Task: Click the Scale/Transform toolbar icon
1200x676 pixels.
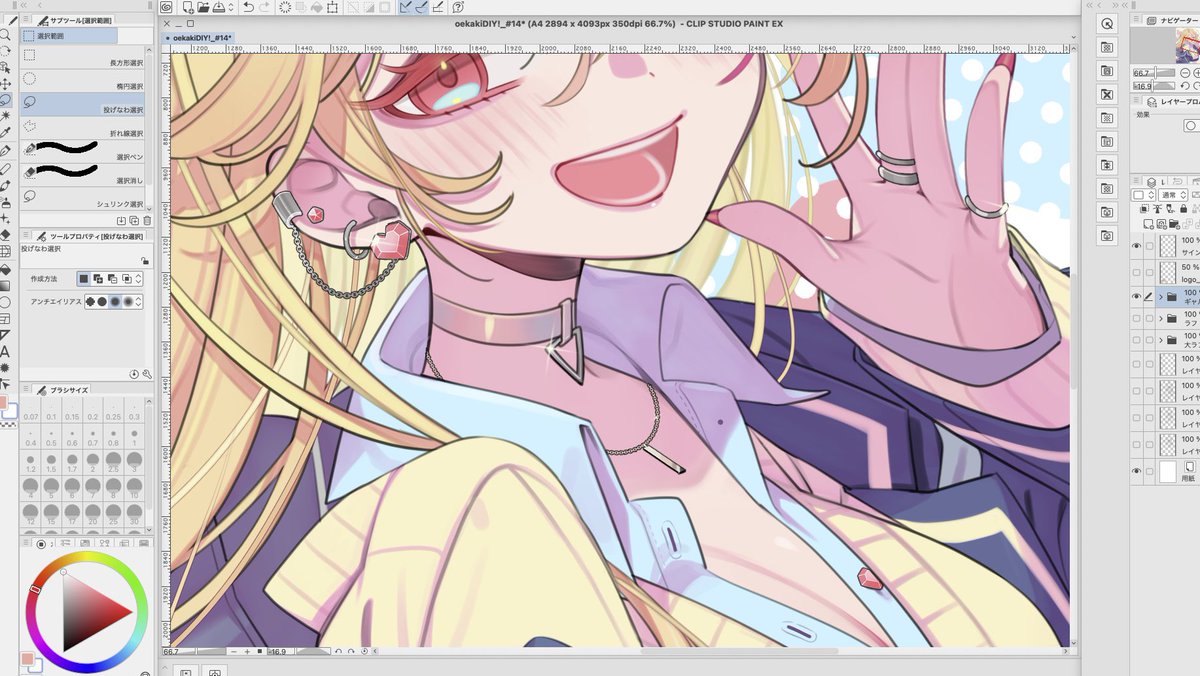Action: [332, 7]
